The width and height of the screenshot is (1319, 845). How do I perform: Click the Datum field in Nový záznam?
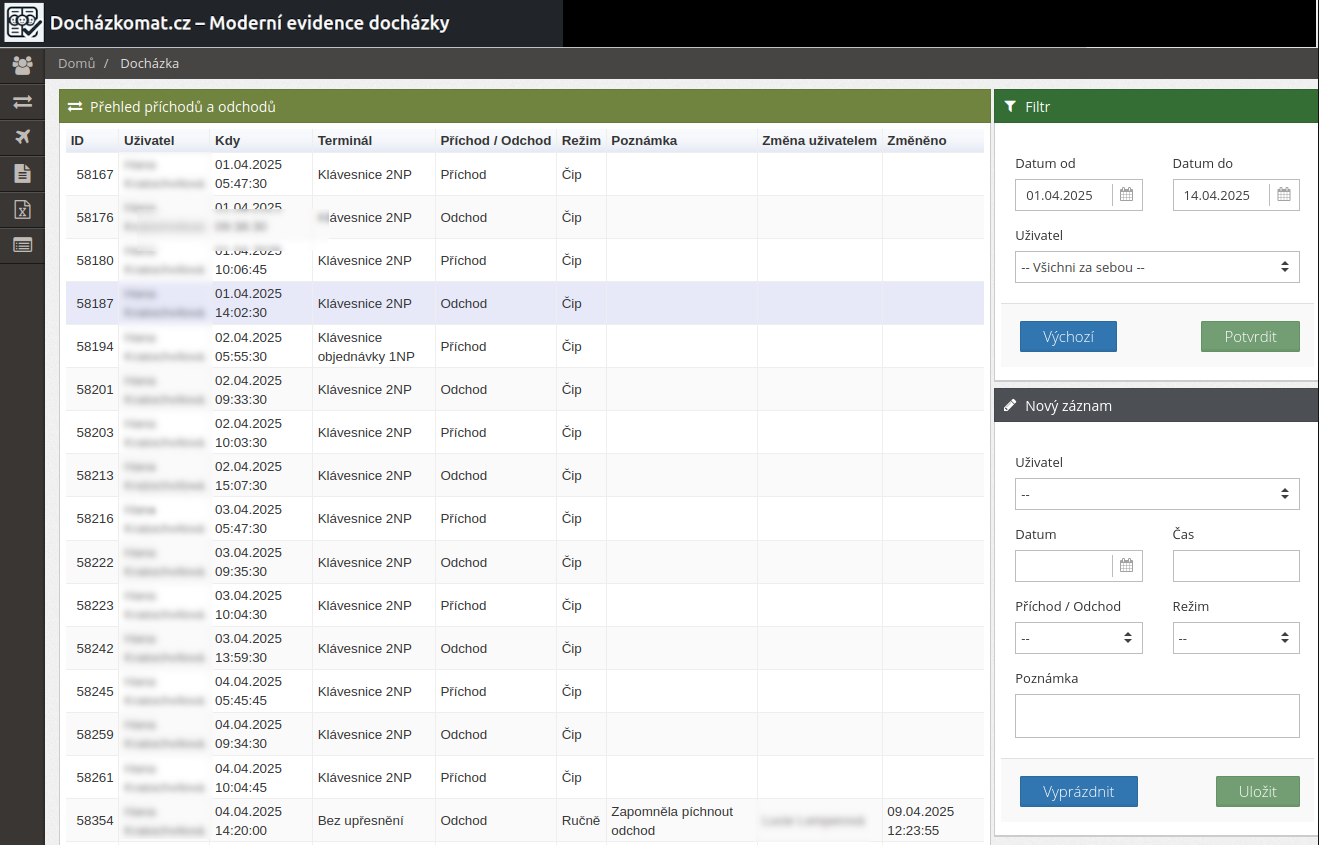[x=1064, y=566]
